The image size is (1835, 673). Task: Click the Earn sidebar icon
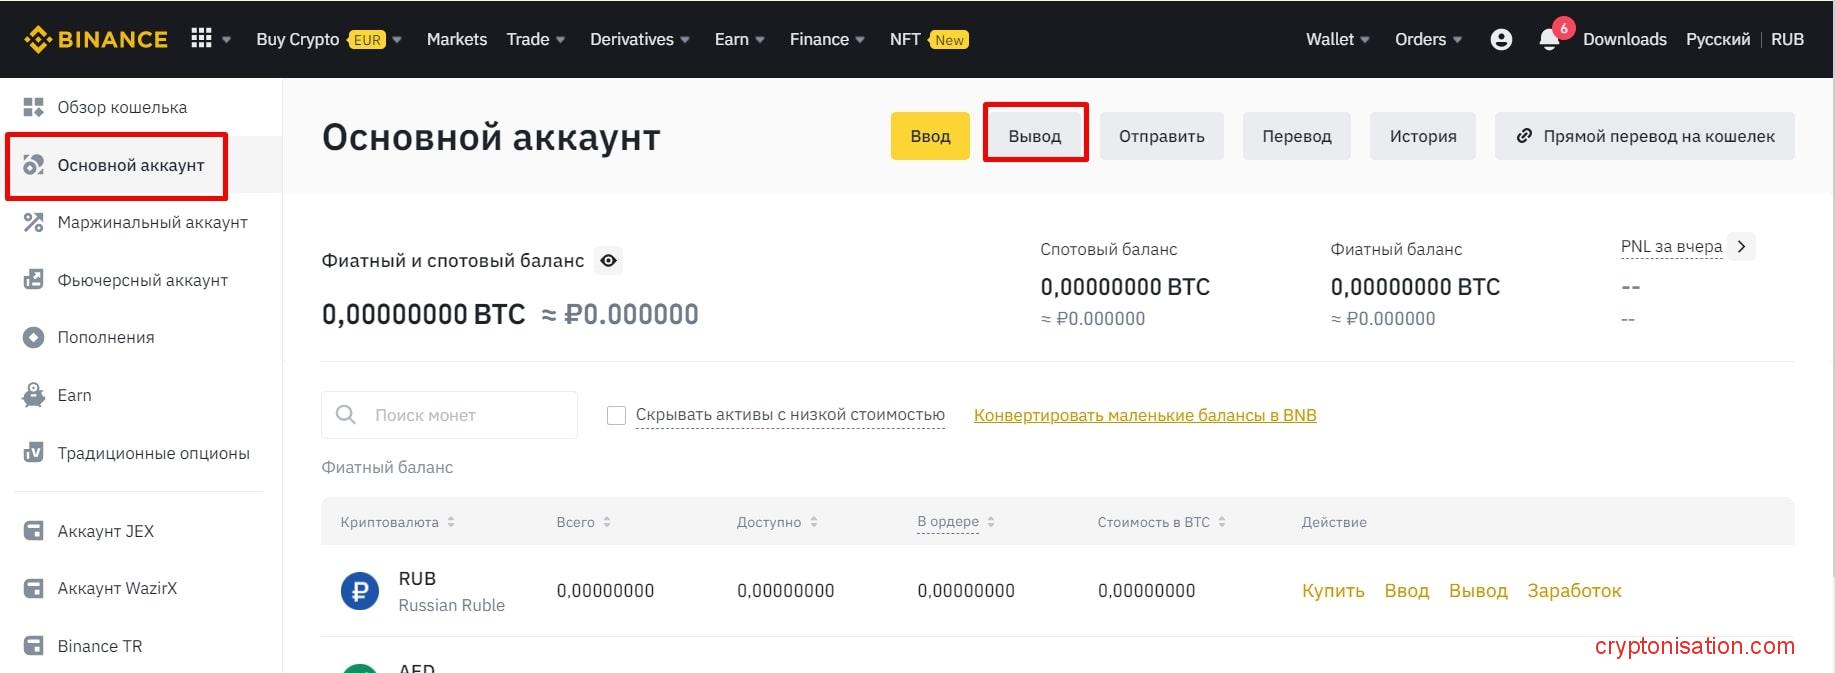33,394
